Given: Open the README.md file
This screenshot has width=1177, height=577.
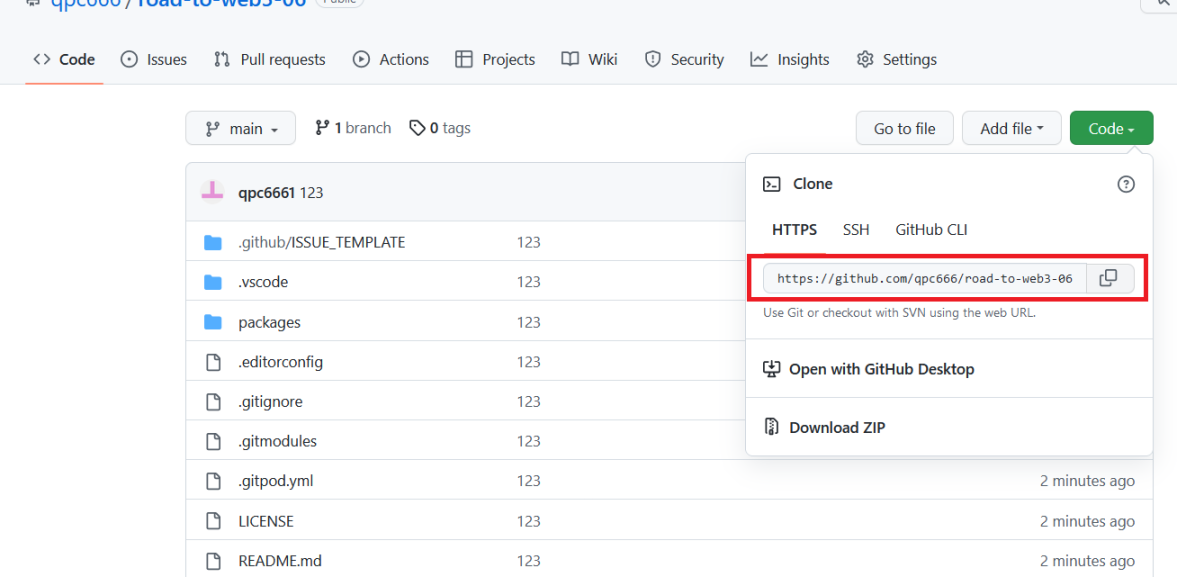Looking at the screenshot, I should coord(280,560).
